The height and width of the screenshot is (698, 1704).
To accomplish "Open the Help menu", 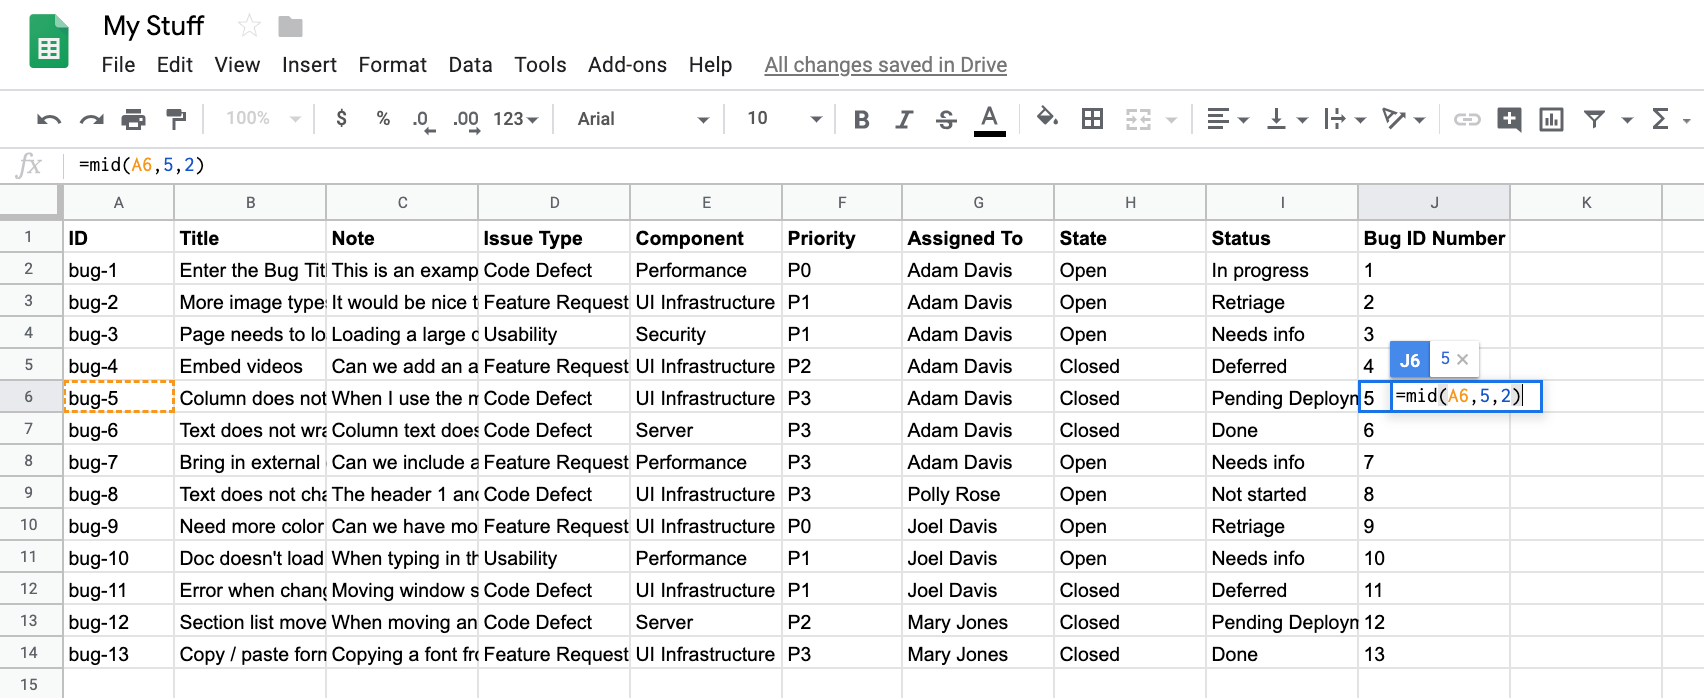I will [x=710, y=65].
